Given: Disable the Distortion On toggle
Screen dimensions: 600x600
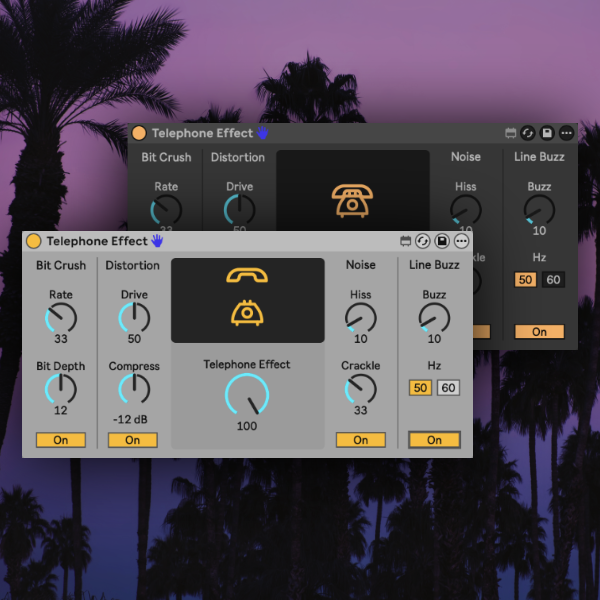Looking at the screenshot, I should [x=133, y=440].
